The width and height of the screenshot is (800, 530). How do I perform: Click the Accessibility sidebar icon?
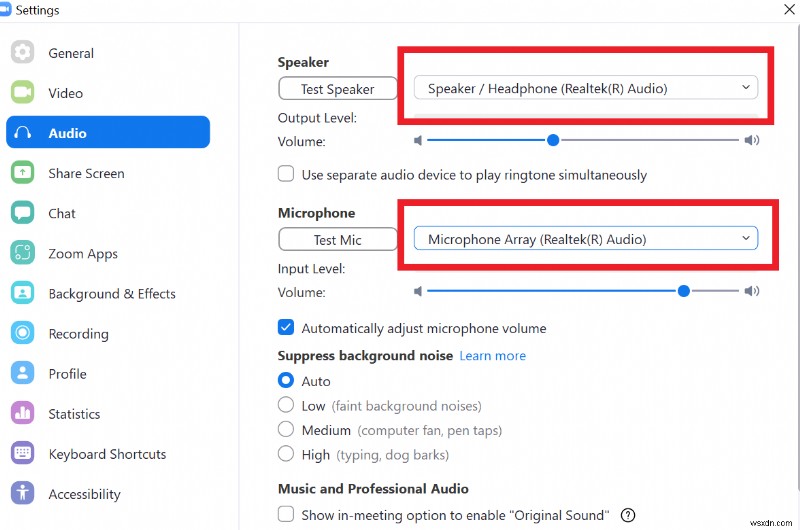(22, 494)
